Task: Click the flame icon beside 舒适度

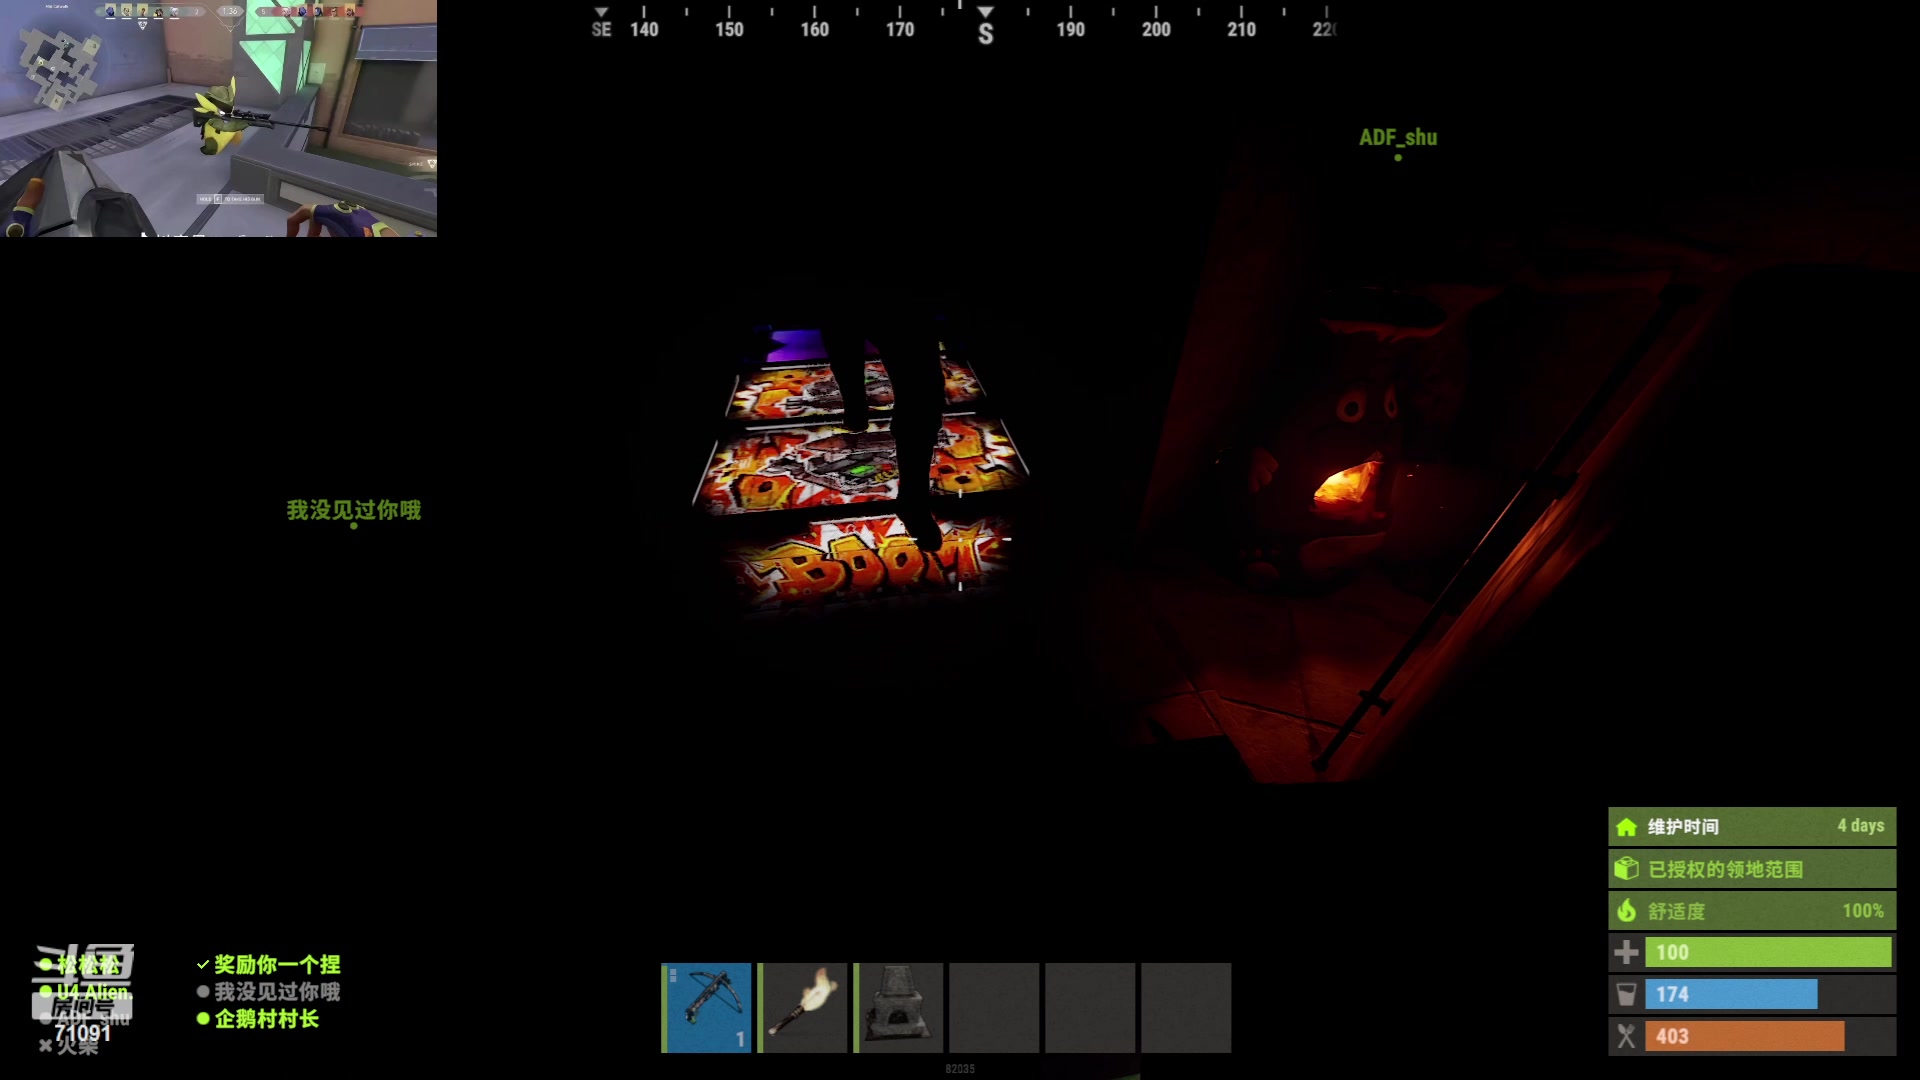Action: [x=1627, y=911]
